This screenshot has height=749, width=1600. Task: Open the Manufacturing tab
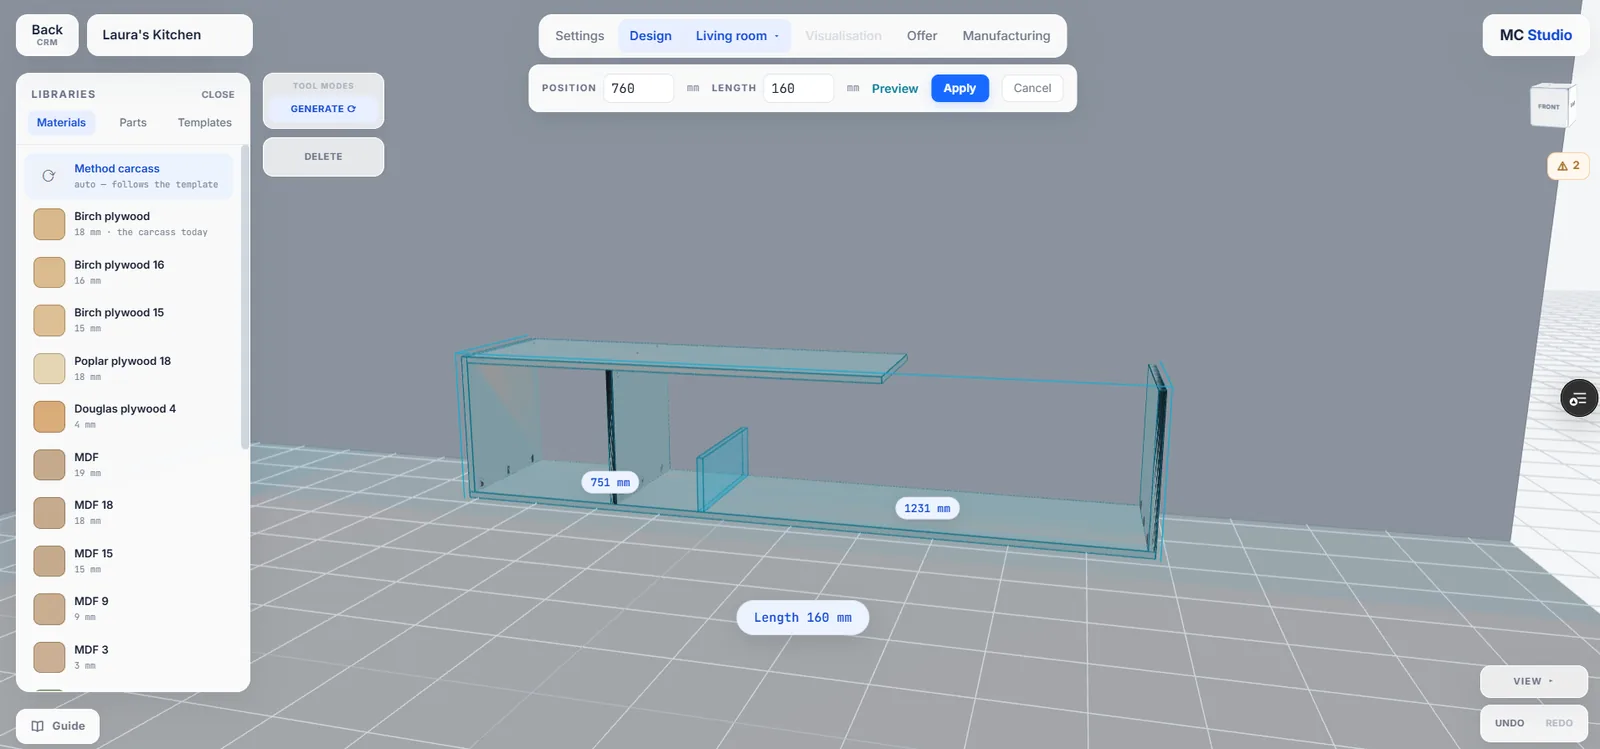click(x=1006, y=36)
